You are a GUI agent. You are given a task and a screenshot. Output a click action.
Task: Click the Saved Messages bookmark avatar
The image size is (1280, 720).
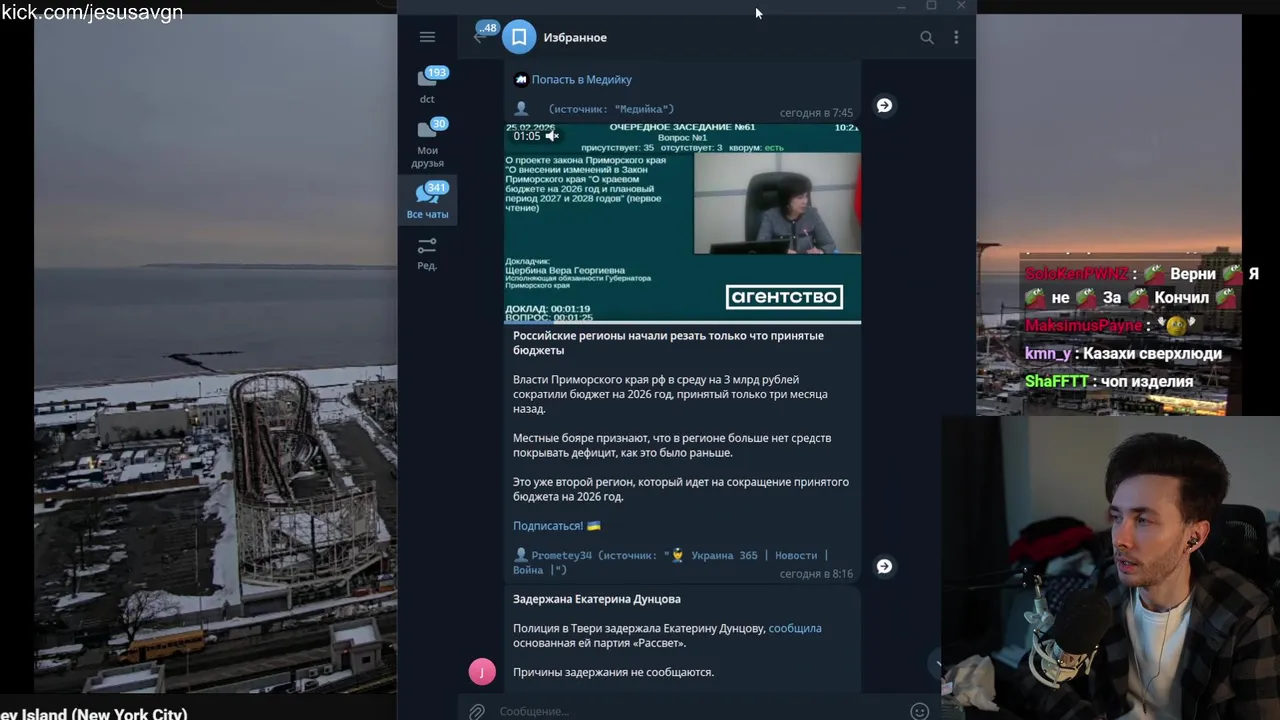point(519,37)
